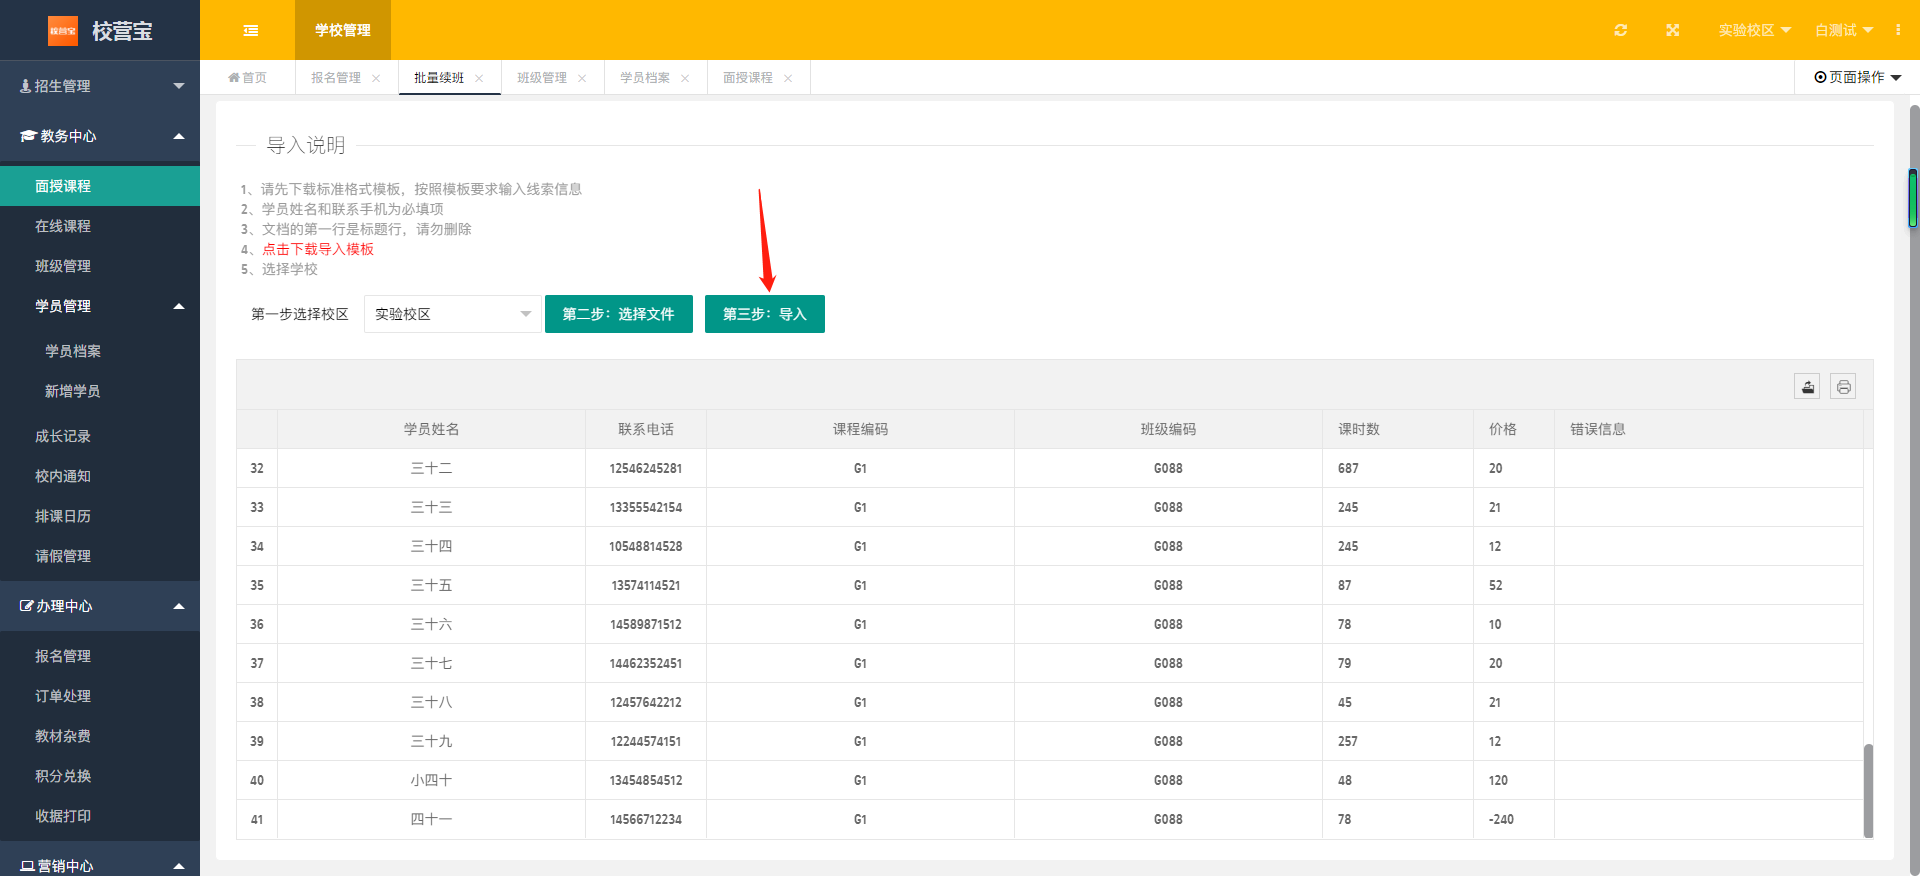
Task: Switch to 学员档案 tab
Action: (645, 78)
